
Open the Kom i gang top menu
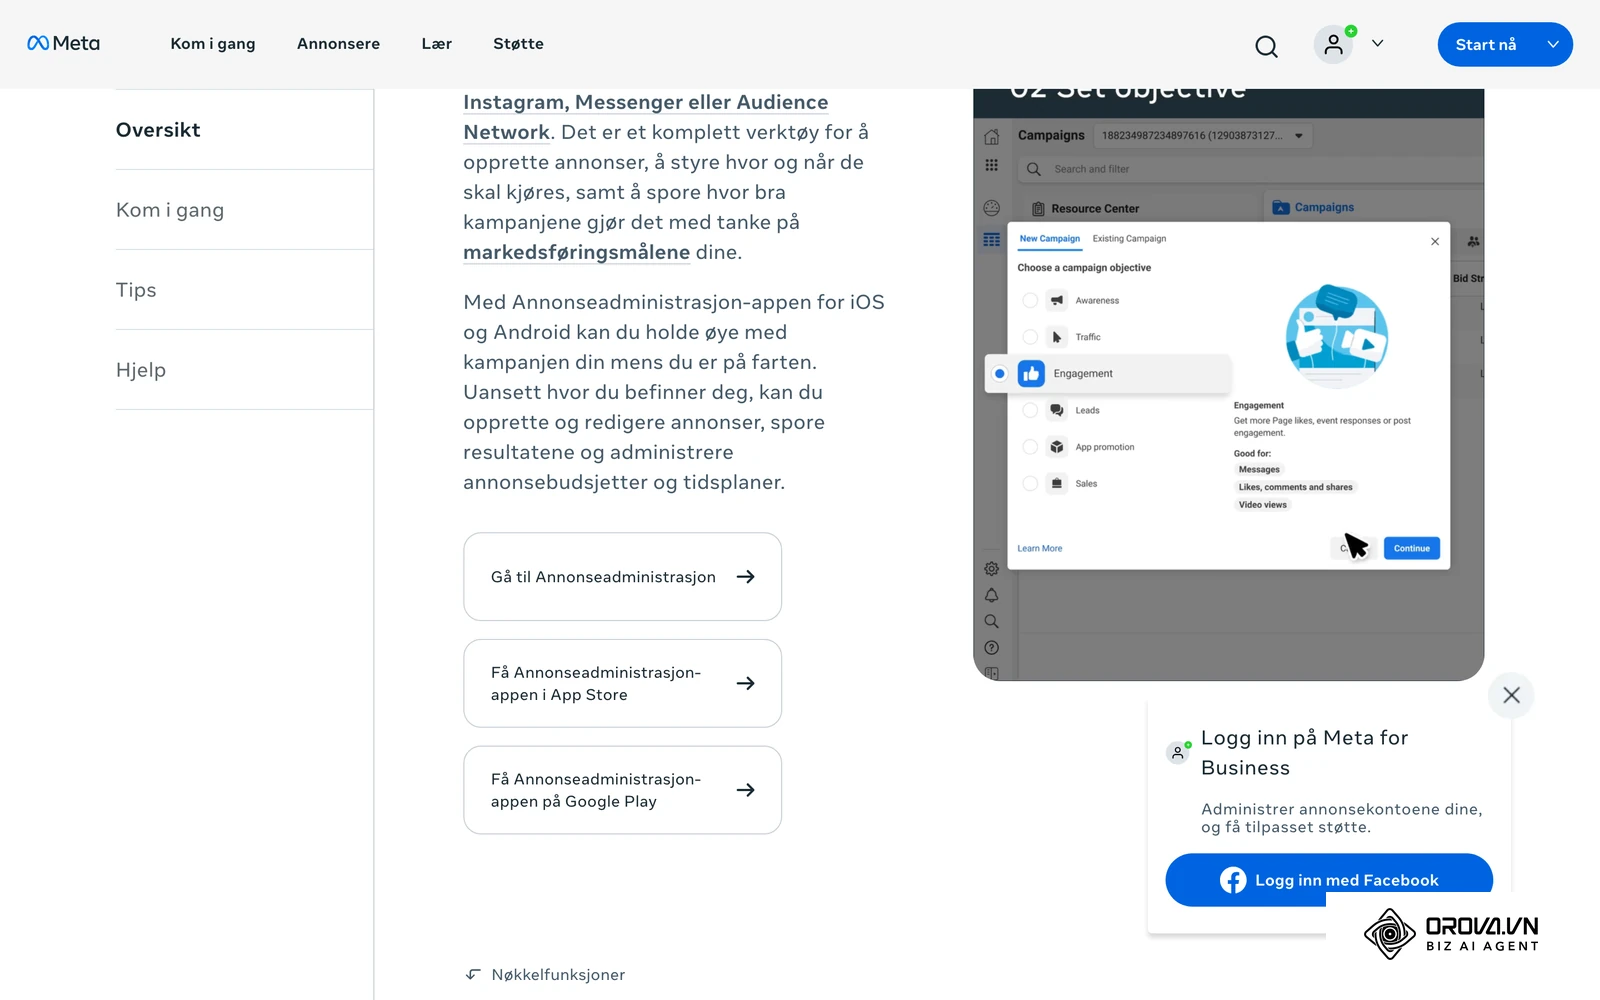tap(213, 44)
